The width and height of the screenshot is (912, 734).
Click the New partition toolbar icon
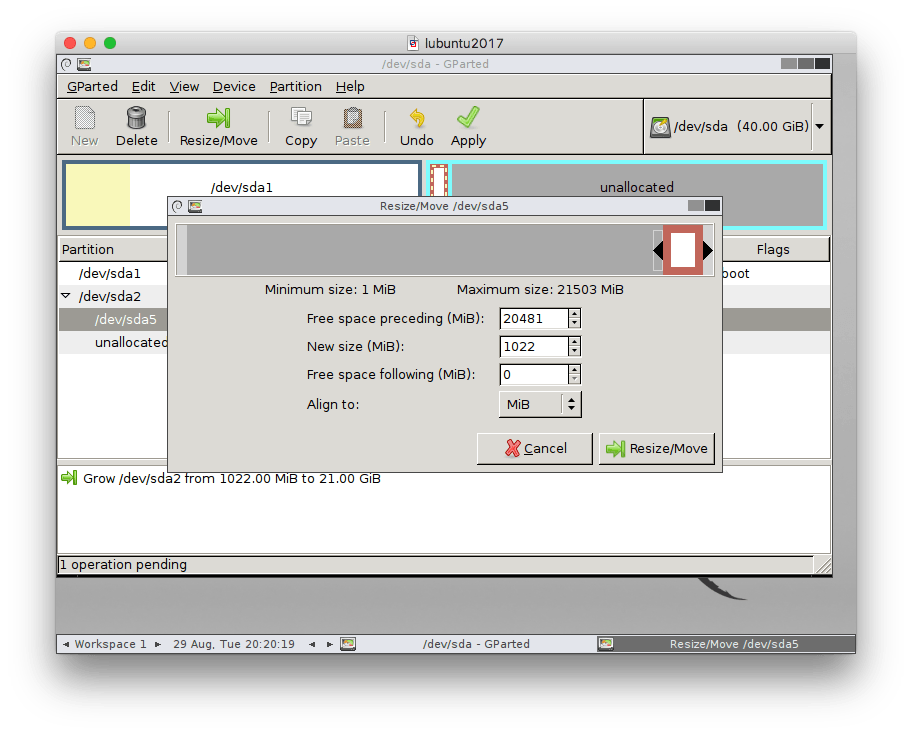click(x=85, y=118)
